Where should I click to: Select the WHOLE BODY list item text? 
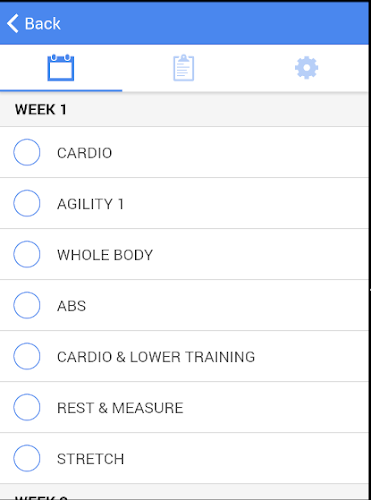(x=105, y=255)
